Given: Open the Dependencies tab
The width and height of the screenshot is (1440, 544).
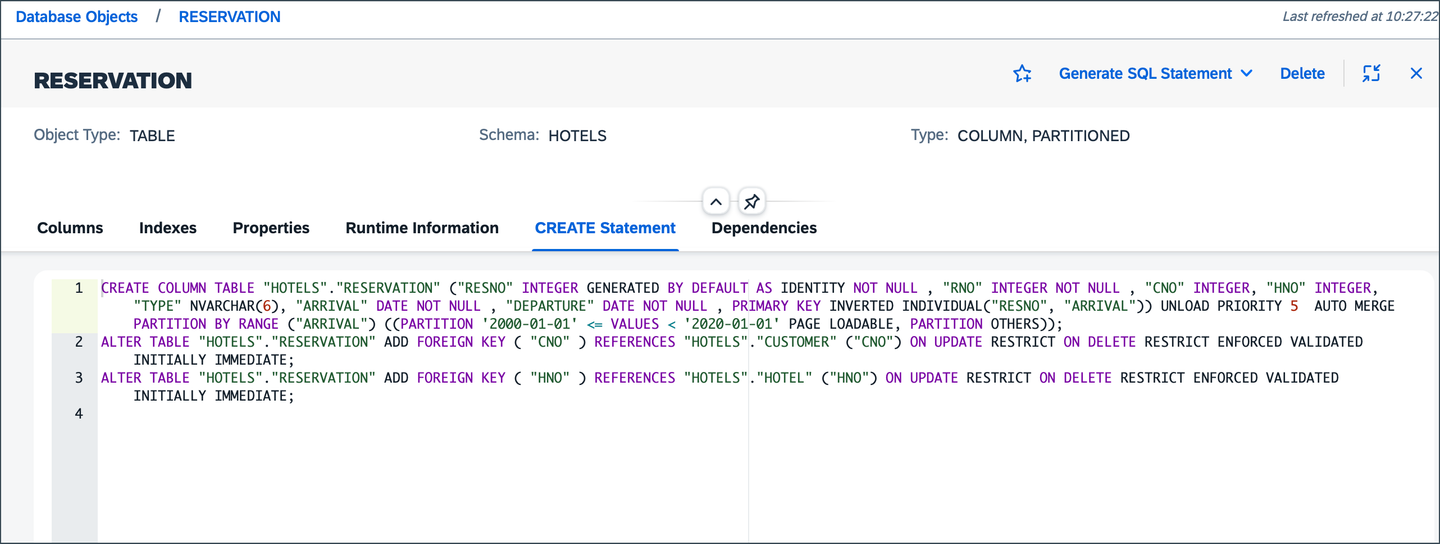Looking at the screenshot, I should coord(764,228).
